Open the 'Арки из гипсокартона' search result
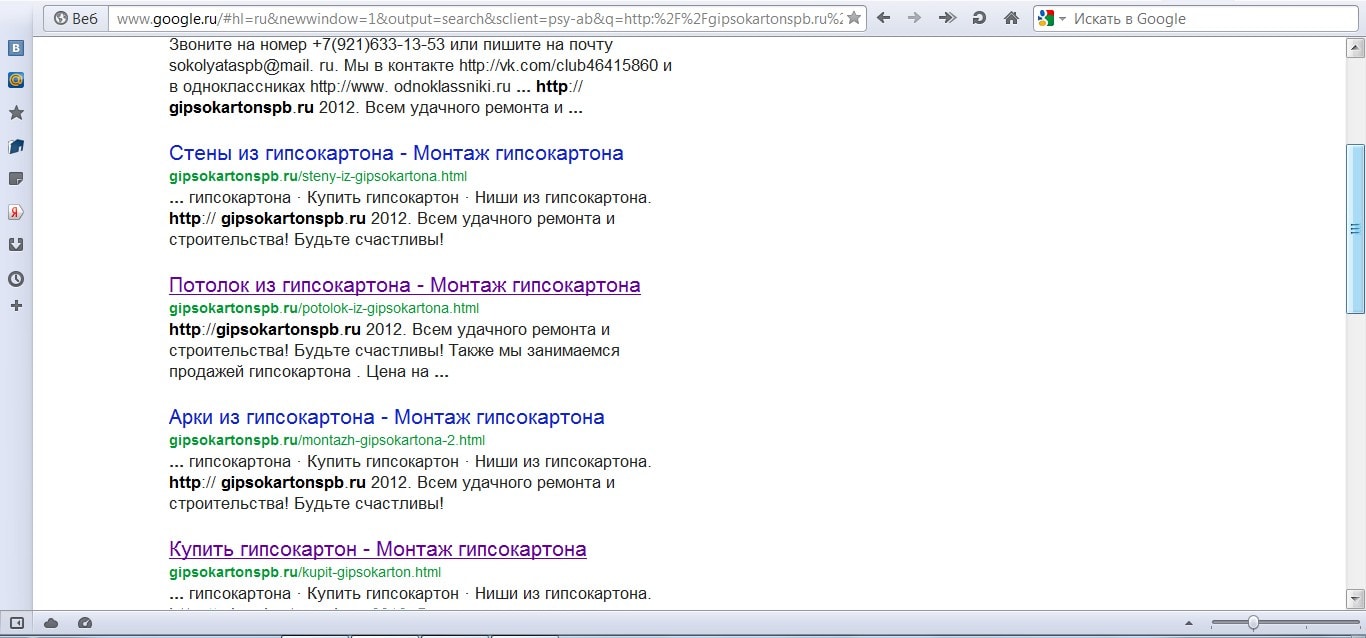 [386, 417]
